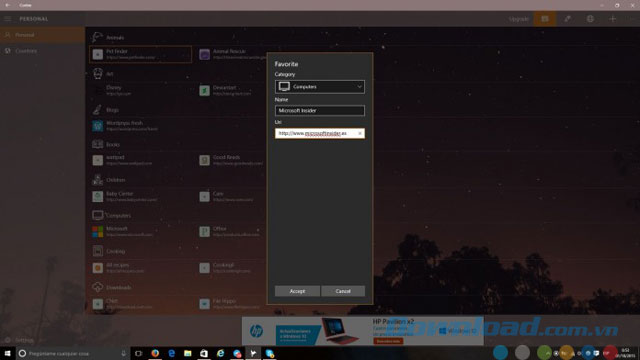Viewport: 640px width, 360px height.
Task: Click the globe icon in toolbar
Action: point(590,19)
